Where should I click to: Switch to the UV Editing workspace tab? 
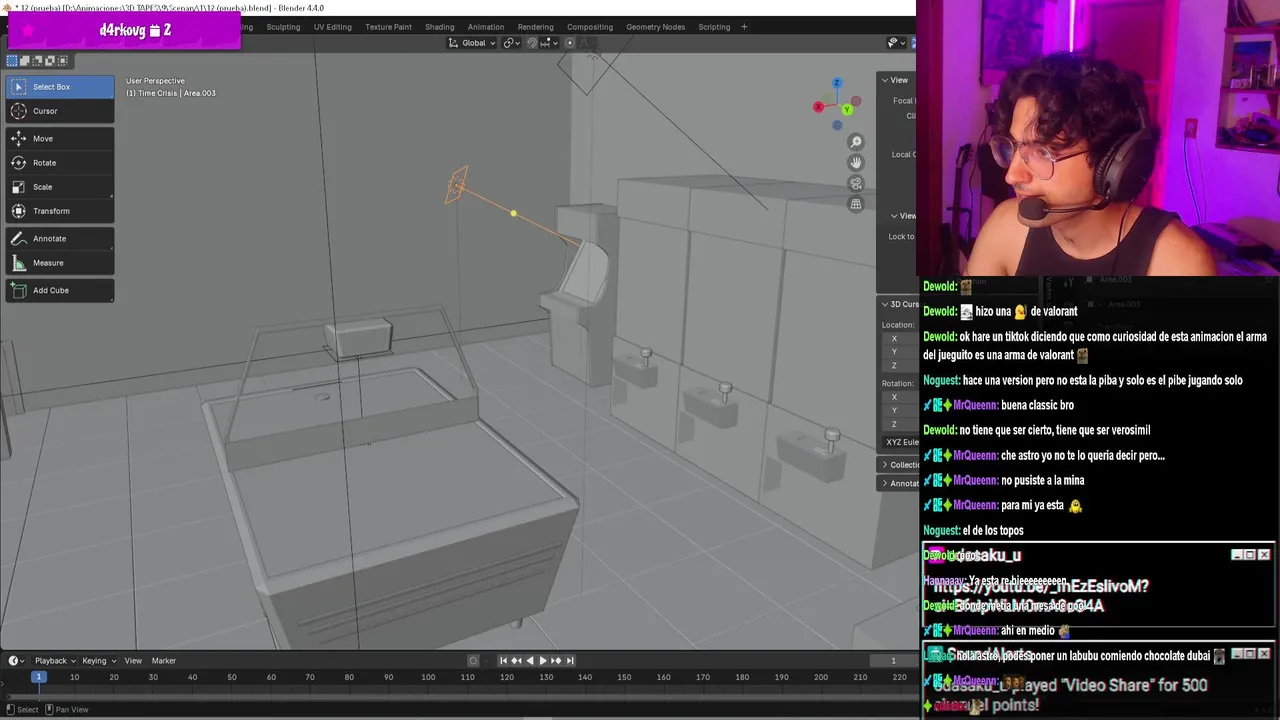click(332, 27)
